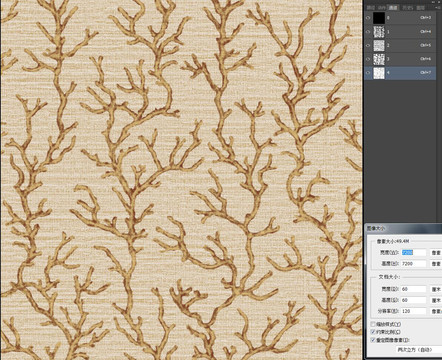Click document width field showing 60

point(414,289)
